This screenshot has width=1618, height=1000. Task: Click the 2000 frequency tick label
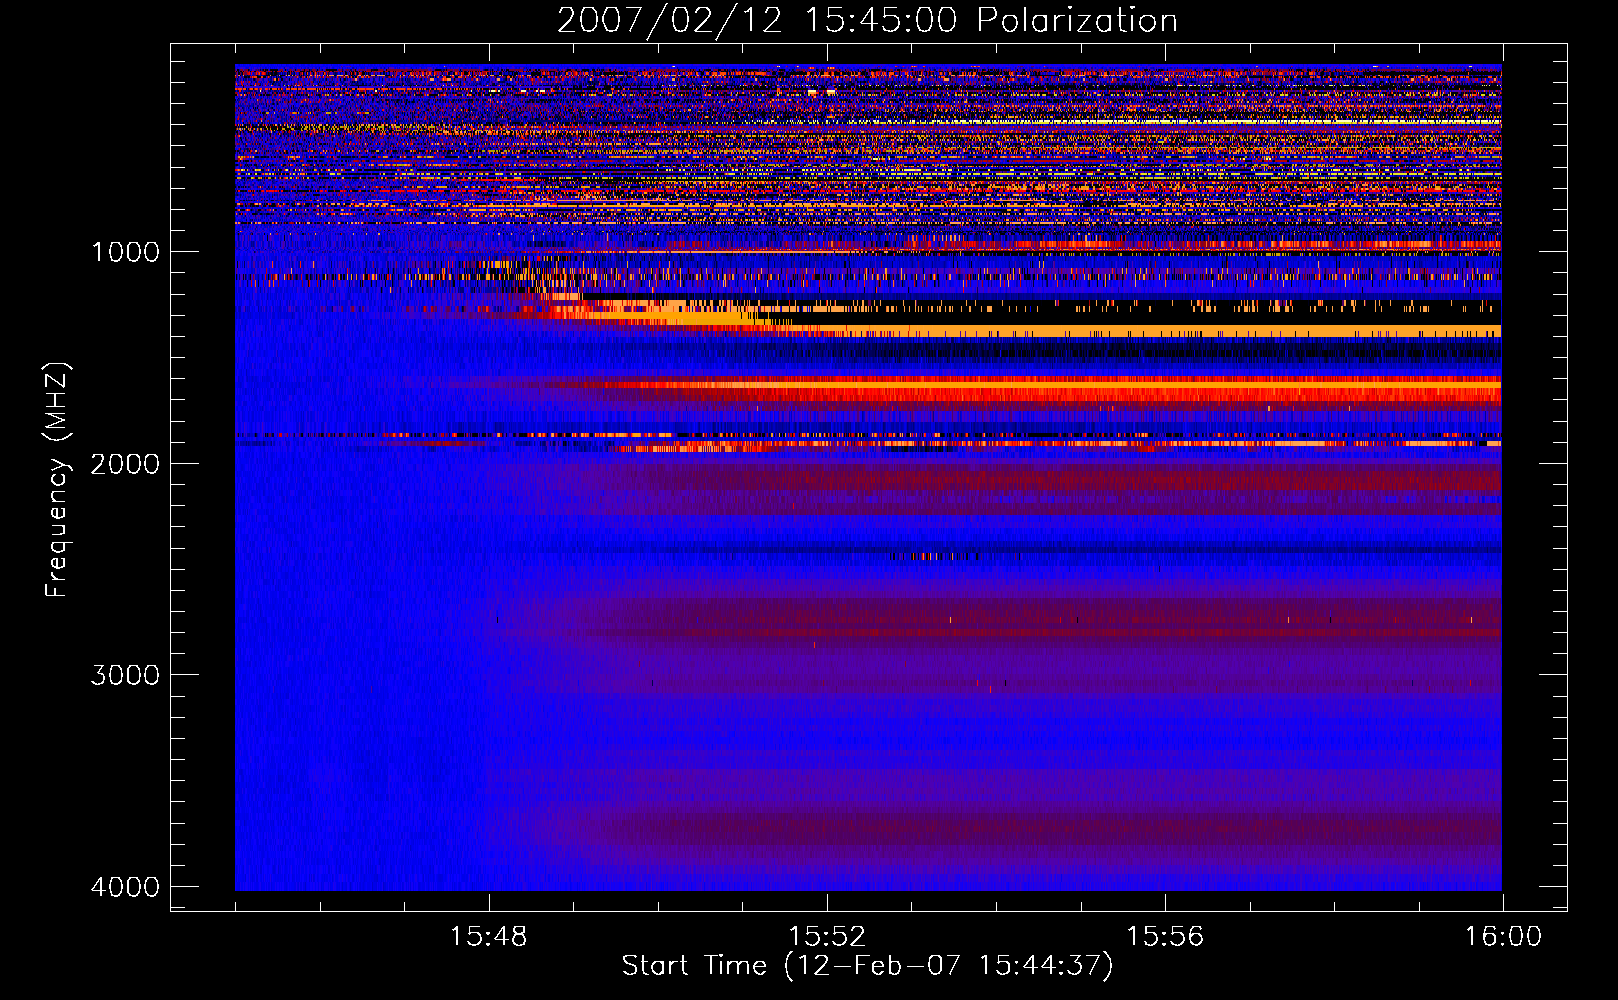pyautogui.click(x=125, y=463)
